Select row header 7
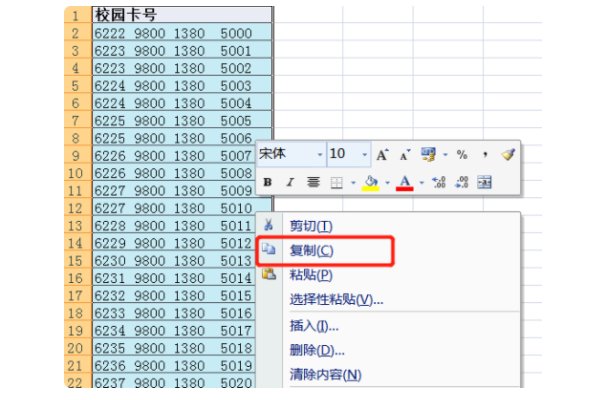Image resolution: width=600 pixels, height=400 pixels. [78, 120]
